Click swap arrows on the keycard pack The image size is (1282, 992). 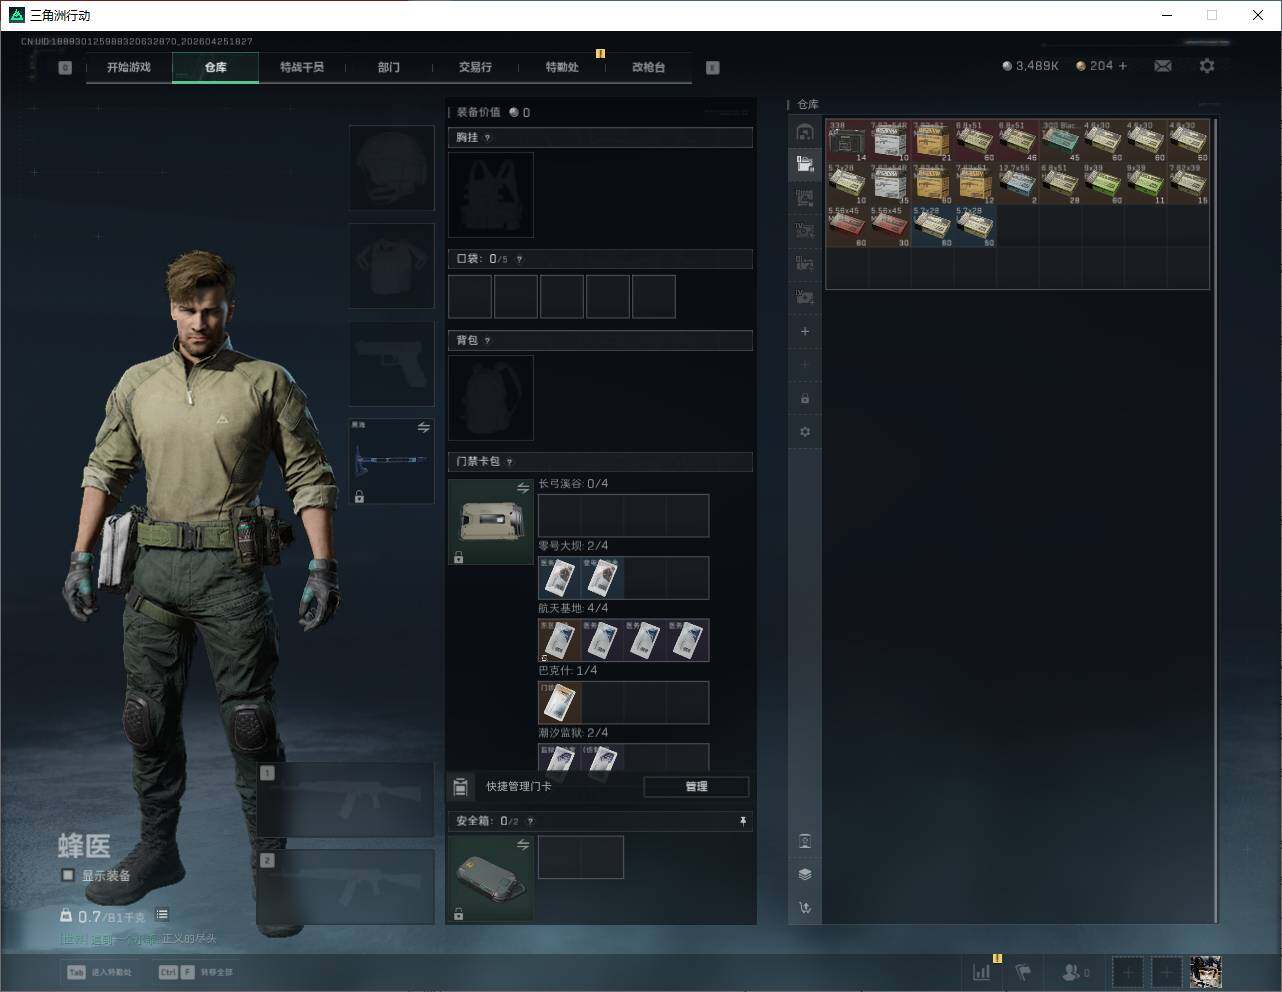(523, 488)
